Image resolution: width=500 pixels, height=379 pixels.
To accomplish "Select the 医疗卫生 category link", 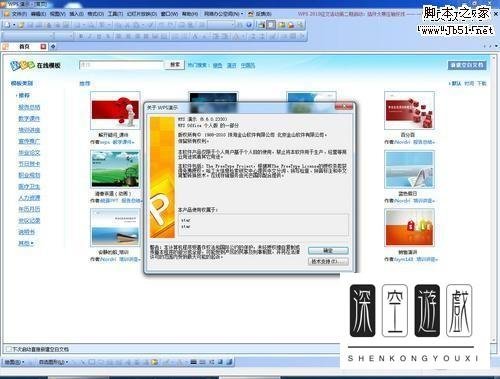I will [29, 187].
